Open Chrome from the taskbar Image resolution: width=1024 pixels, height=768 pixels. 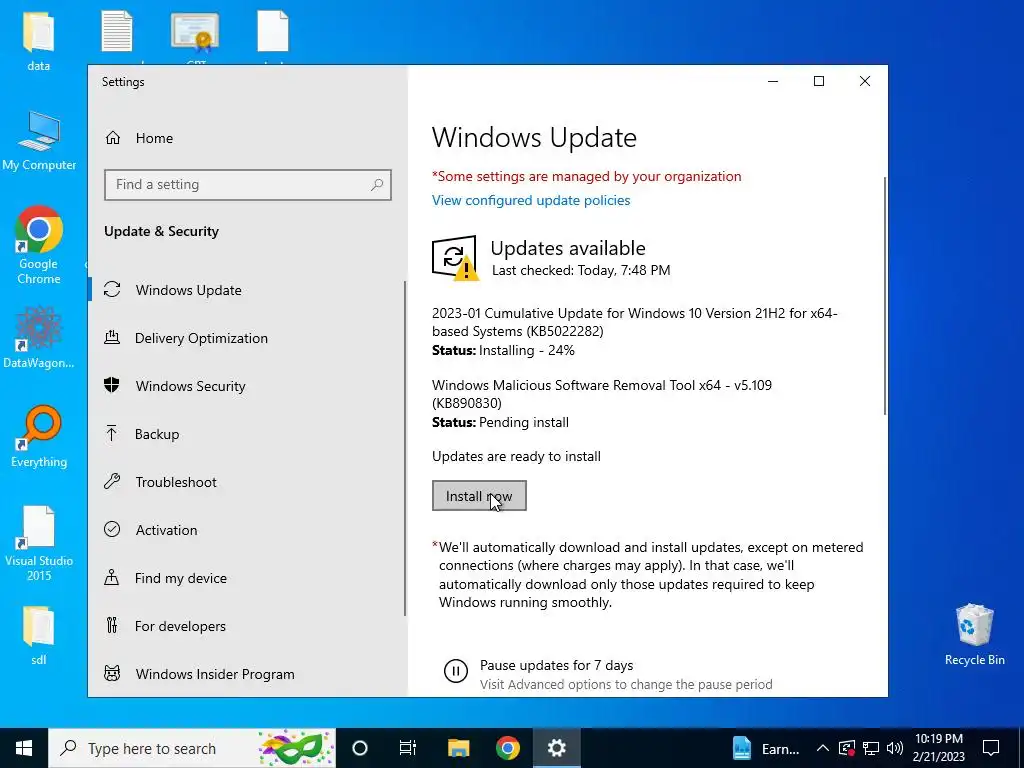(507, 748)
